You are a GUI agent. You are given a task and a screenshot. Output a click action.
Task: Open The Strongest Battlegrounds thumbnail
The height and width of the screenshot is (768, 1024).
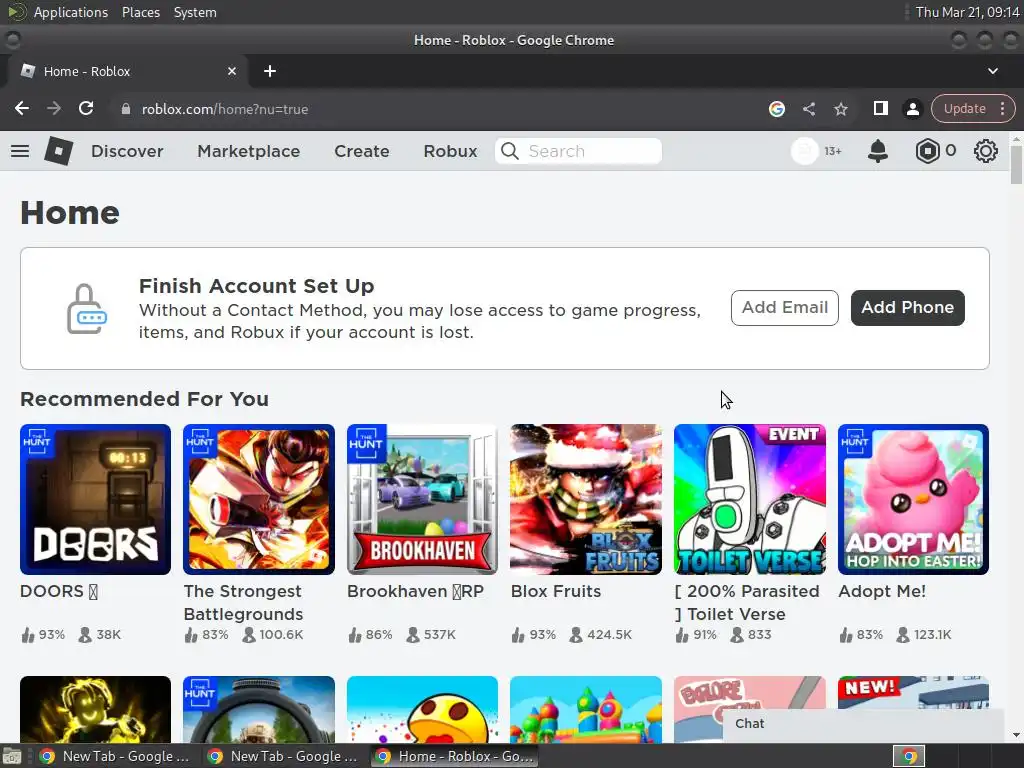click(259, 500)
